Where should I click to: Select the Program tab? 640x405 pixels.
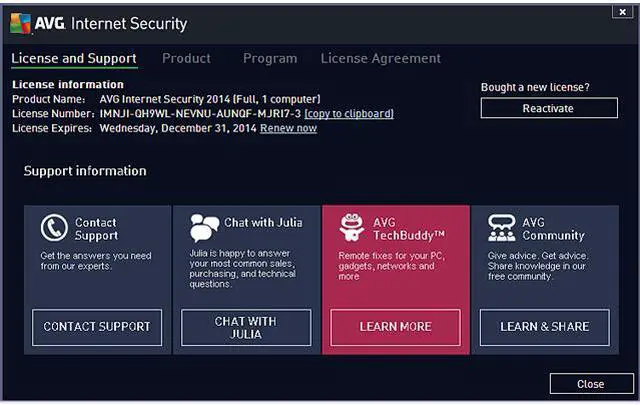[270, 58]
